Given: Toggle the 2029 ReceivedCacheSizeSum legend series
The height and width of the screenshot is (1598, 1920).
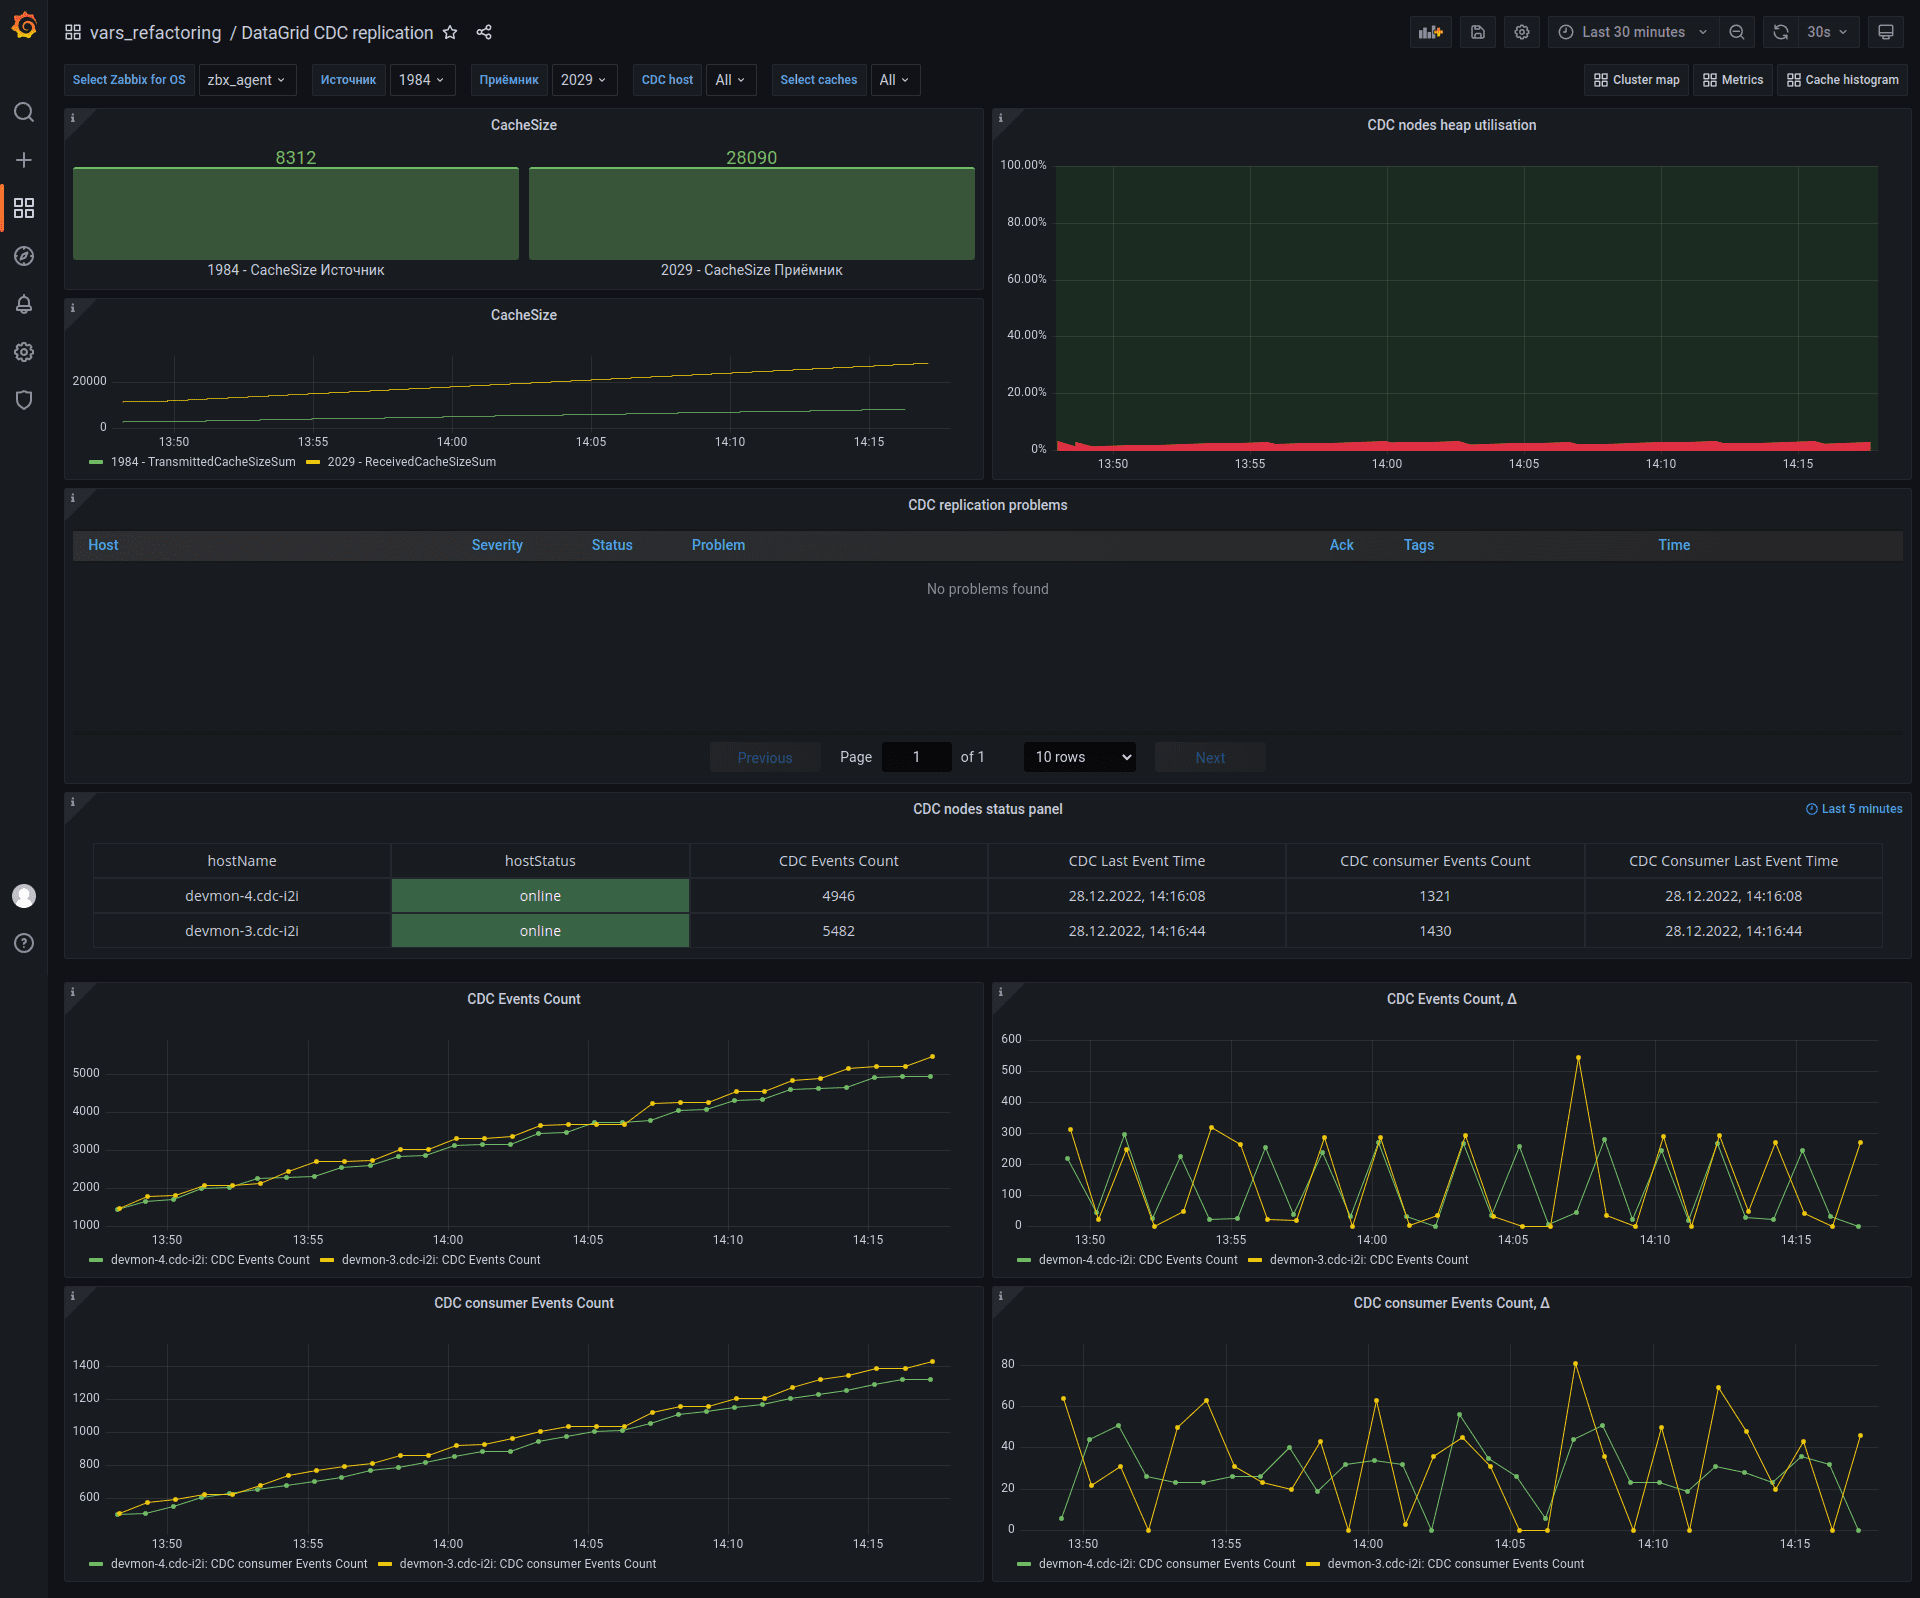Looking at the screenshot, I should coord(411,462).
